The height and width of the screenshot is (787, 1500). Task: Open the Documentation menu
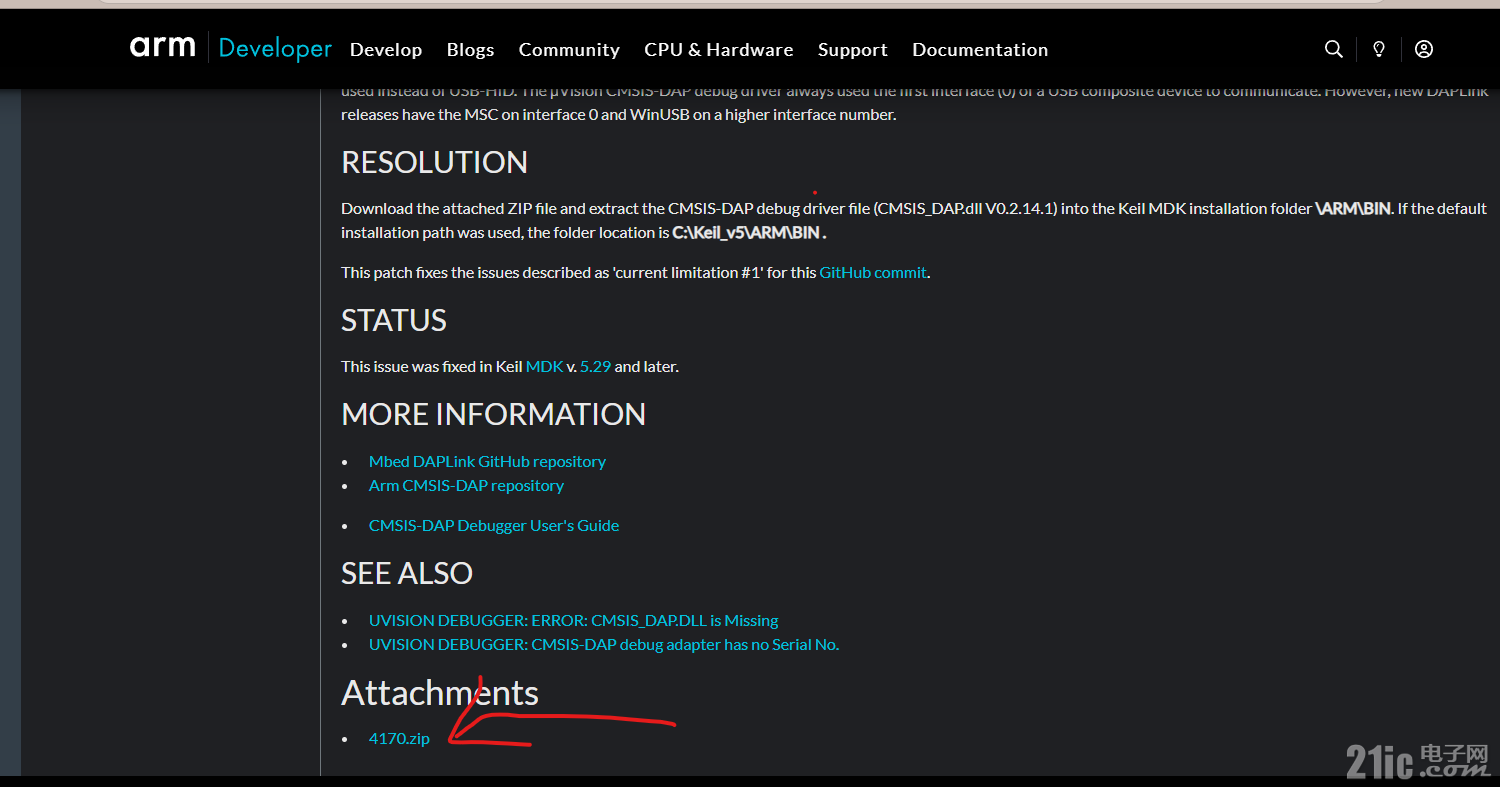(980, 50)
